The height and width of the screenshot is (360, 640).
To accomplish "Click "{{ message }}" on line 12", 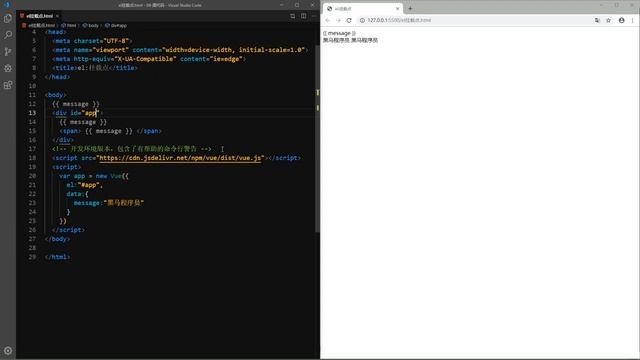I will click(76, 104).
